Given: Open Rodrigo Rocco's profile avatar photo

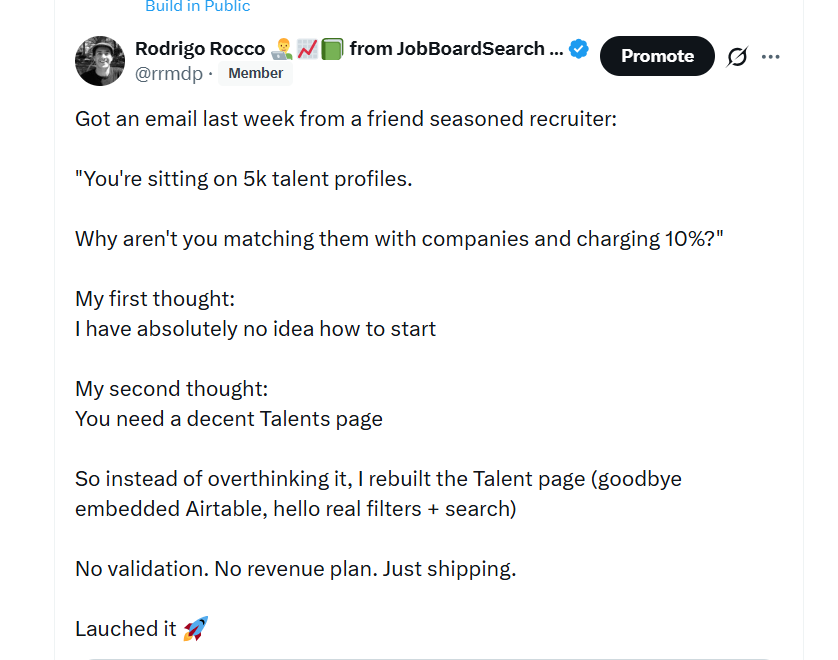Looking at the screenshot, I should coord(100,61).
